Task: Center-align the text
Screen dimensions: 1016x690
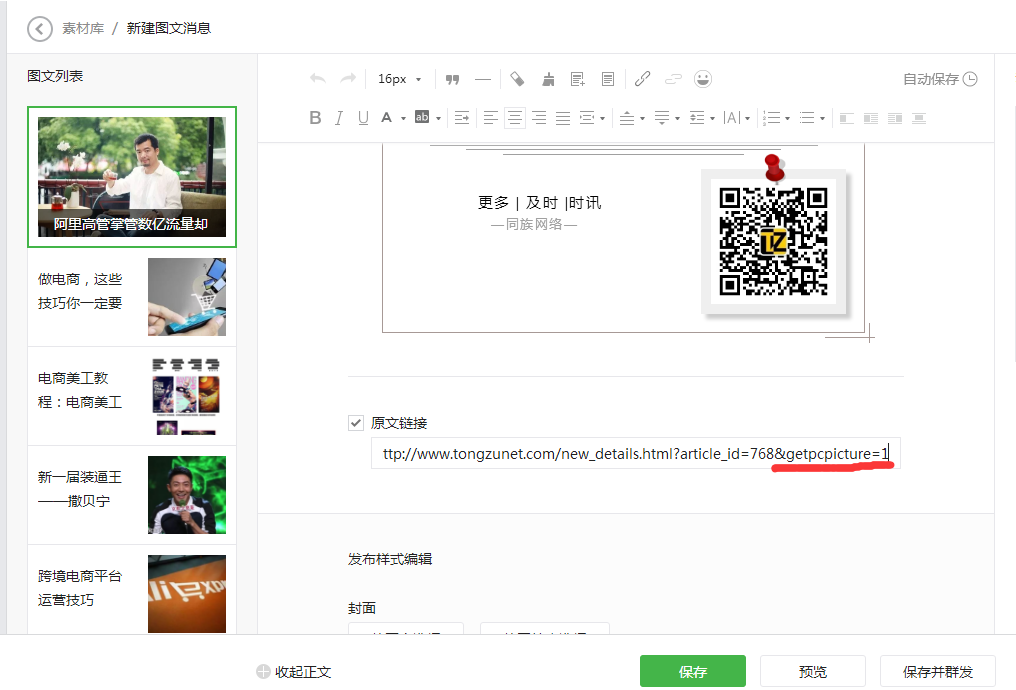Action: tap(515, 118)
